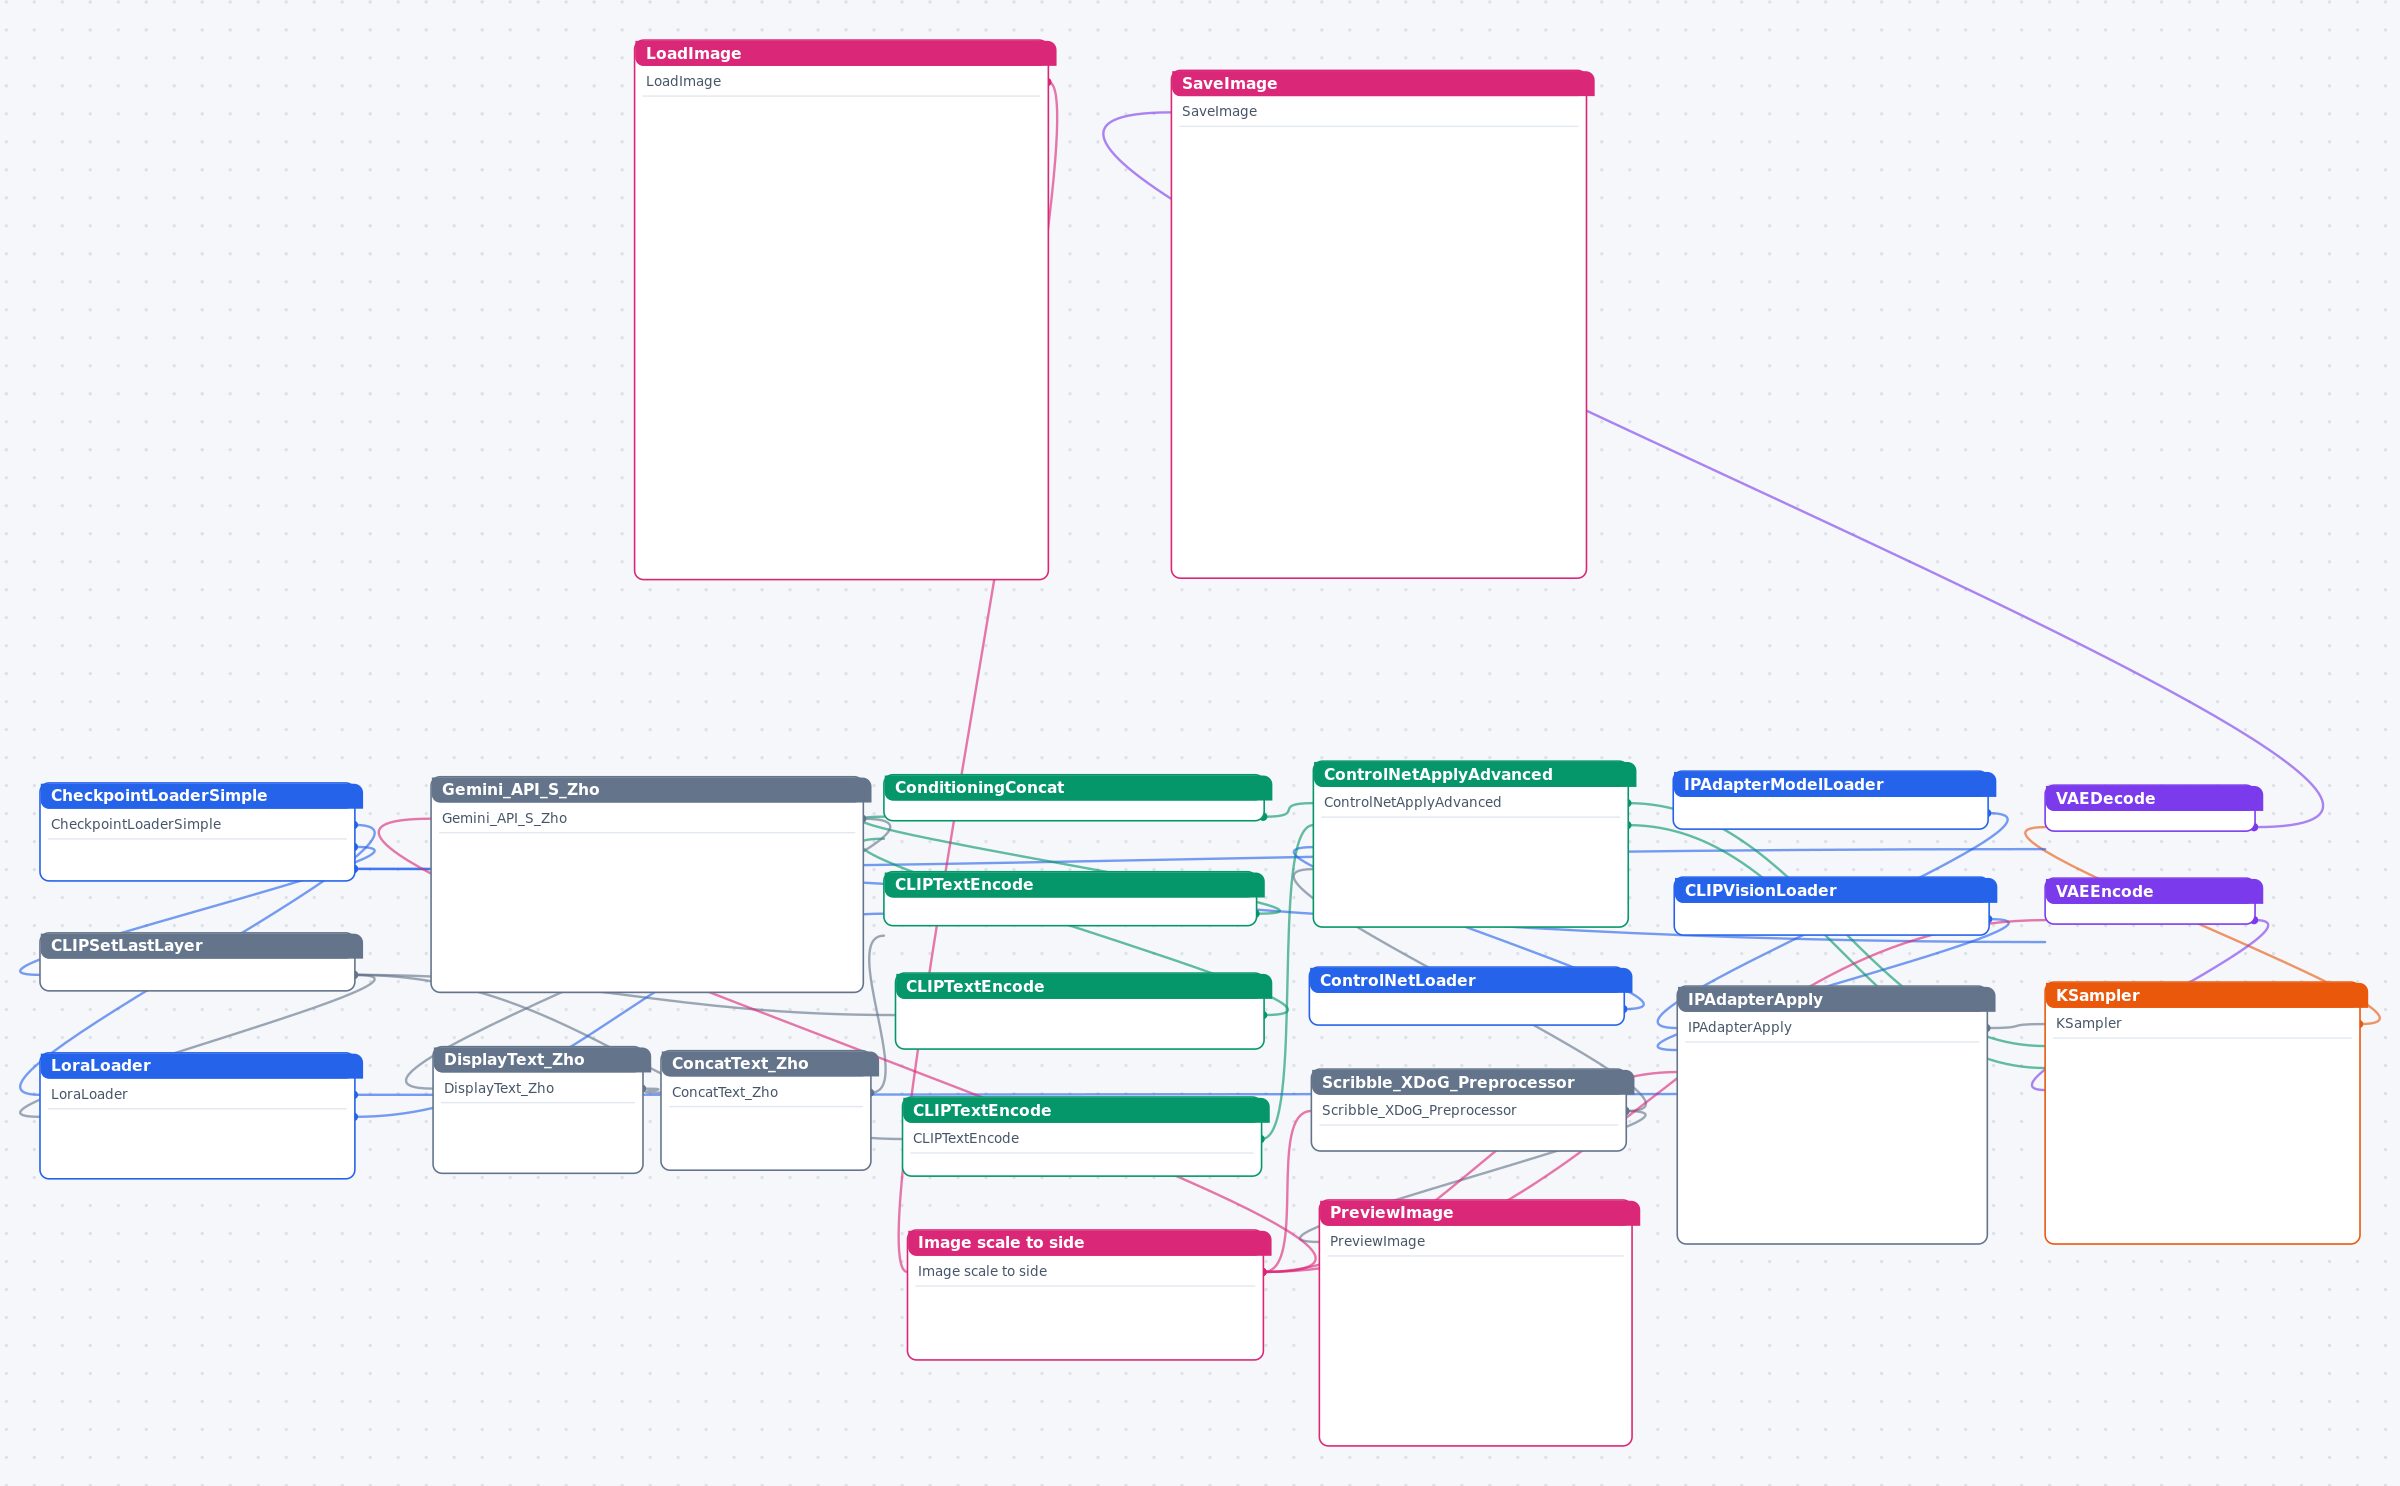Viewport: 2400px width, 1486px height.
Task: Click the CheckpointLoaderSimple node header
Action: click(x=201, y=795)
